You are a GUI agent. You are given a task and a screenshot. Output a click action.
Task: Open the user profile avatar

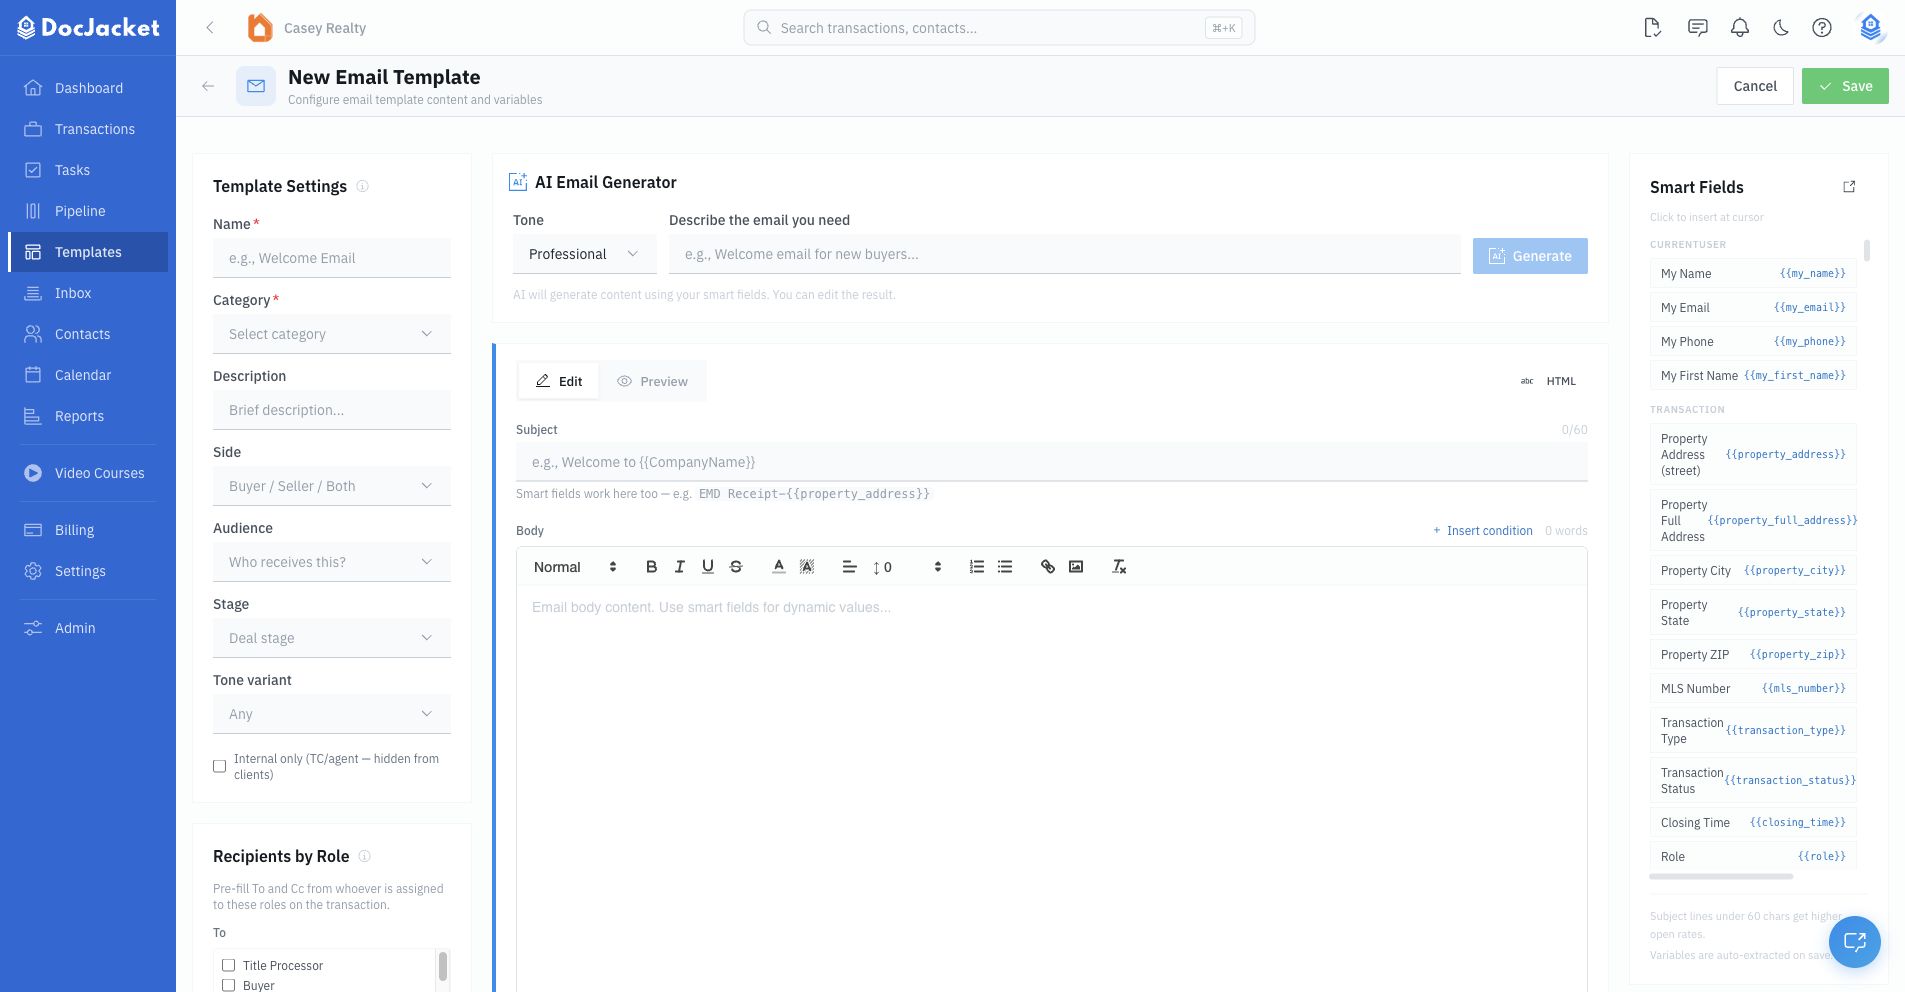pos(1870,28)
